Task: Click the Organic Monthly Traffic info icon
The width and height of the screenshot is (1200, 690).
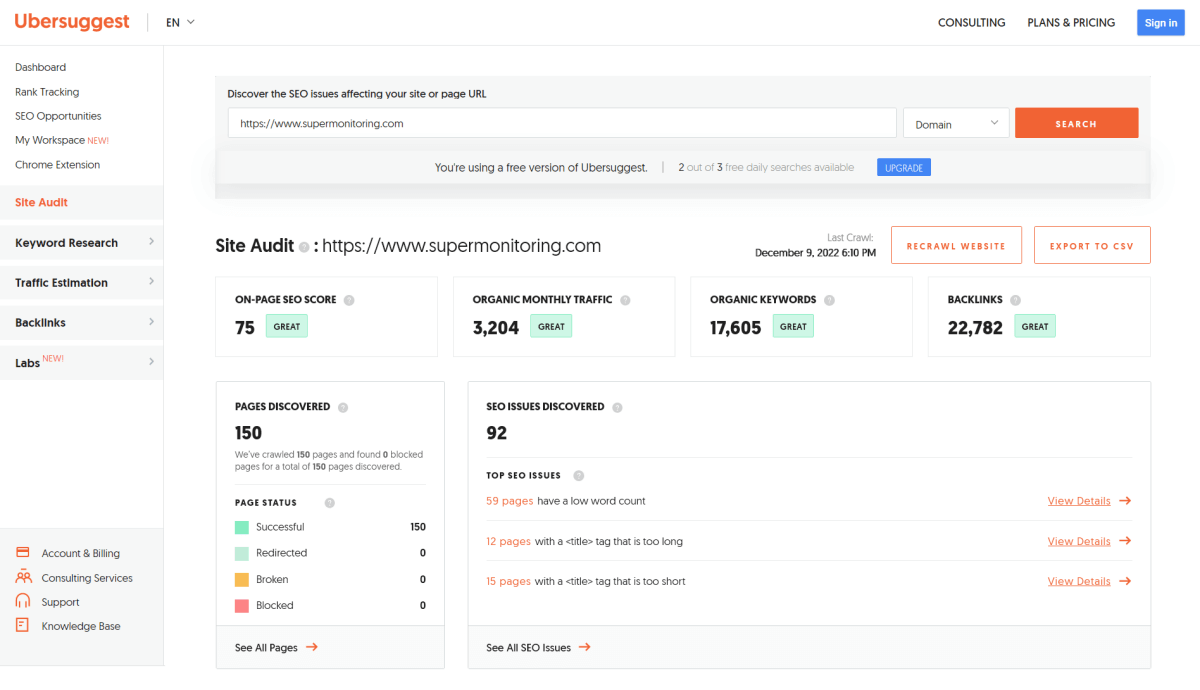Action: (x=625, y=300)
